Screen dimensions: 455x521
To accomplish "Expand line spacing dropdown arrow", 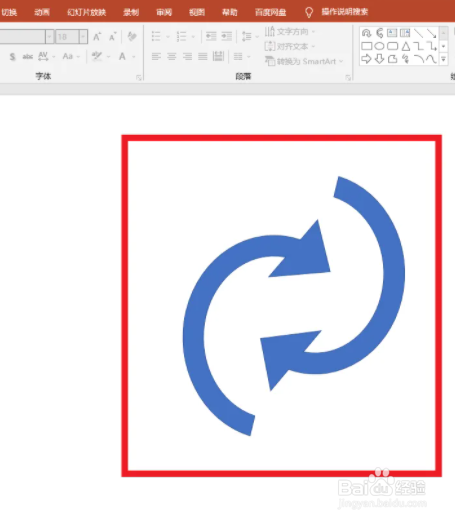I will [257, 36].
